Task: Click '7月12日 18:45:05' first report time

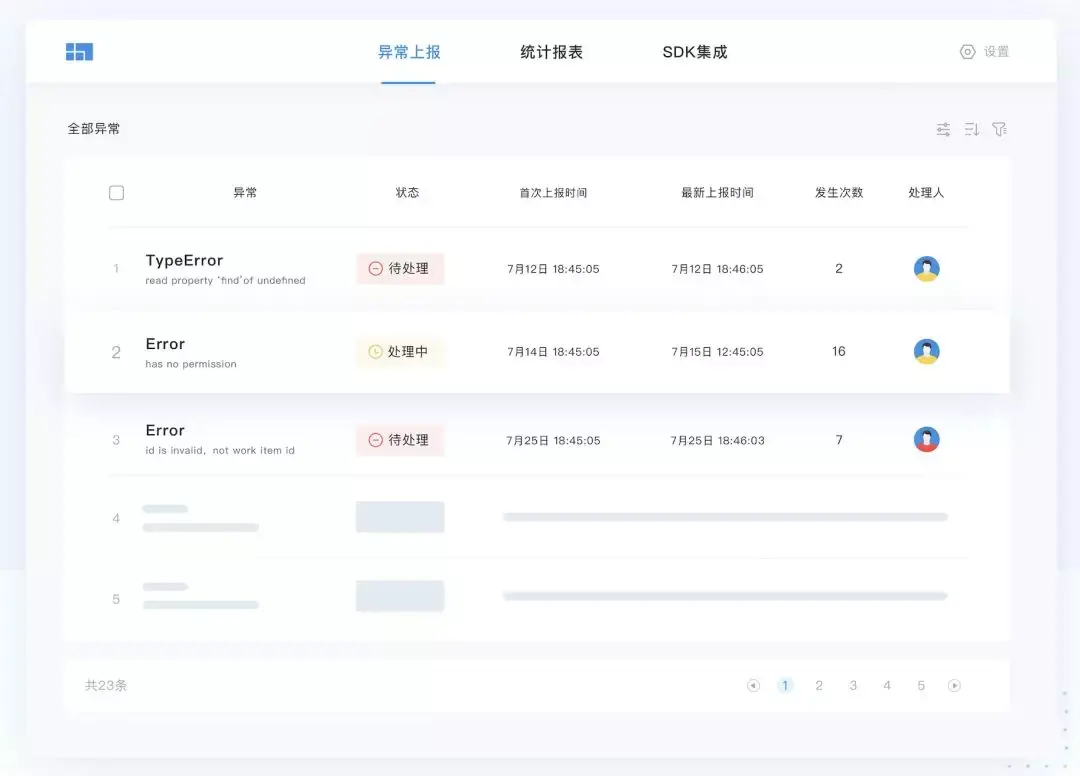Action: pyautogui.click(x=553, y=269)
